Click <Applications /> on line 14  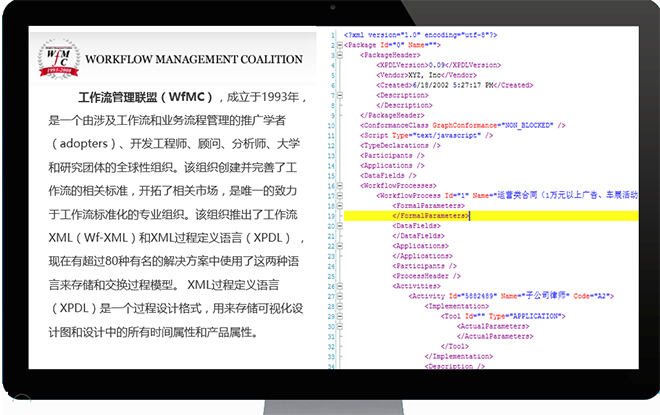click(392, 166)
